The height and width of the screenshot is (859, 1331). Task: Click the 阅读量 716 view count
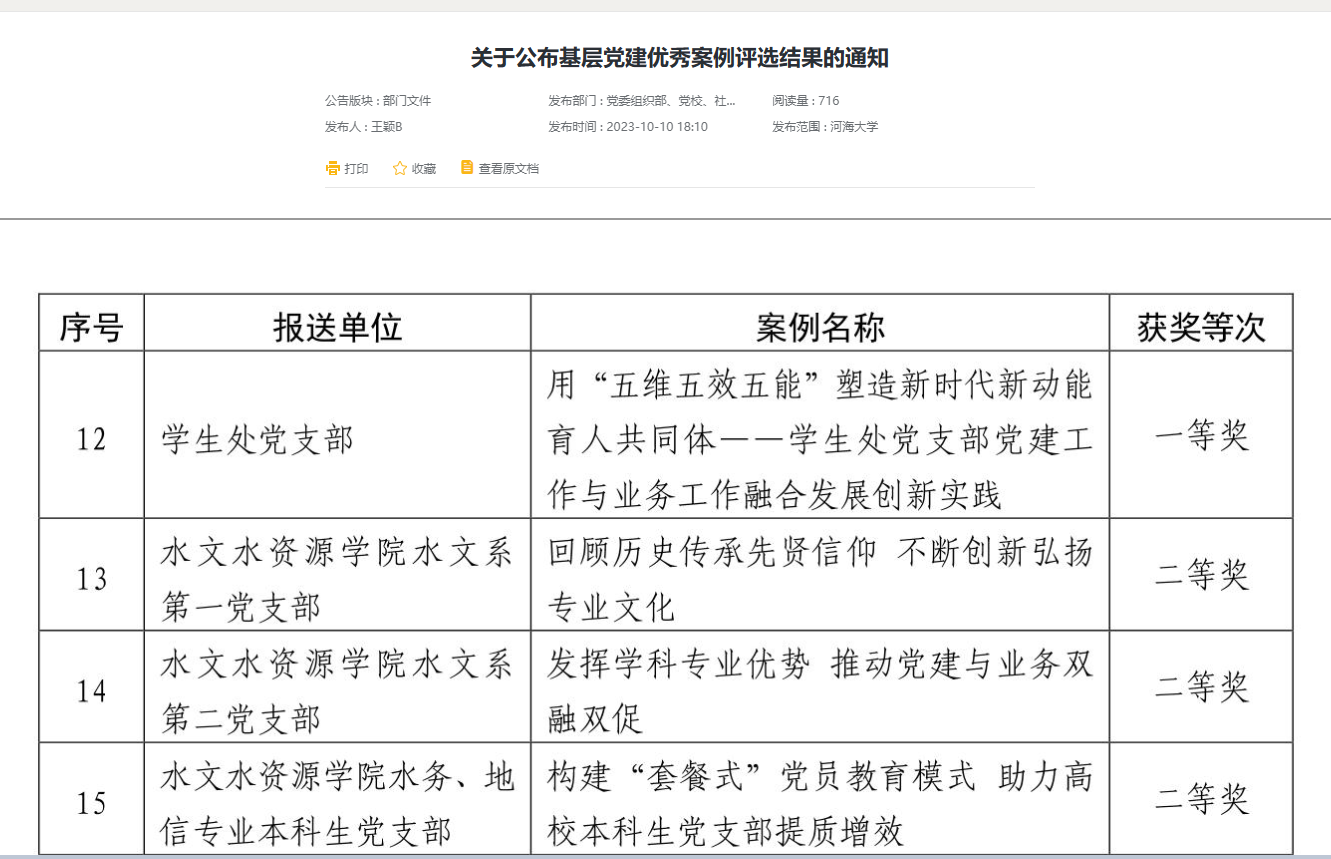(806, 101)
